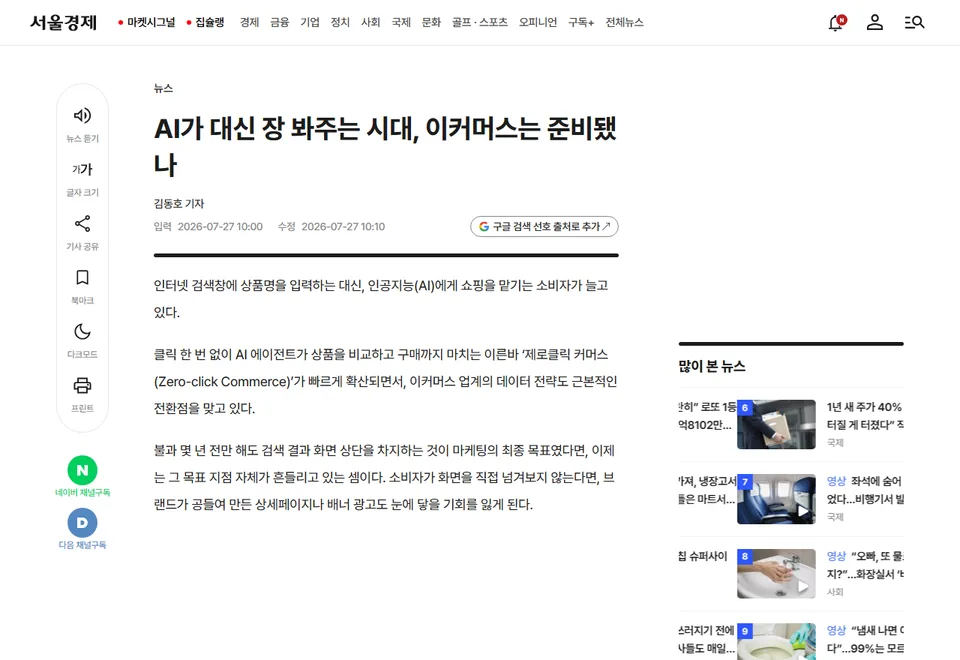Open the partially visible 냉장고서 headline
Image resolution: width=960 pixels, height=660 pixels.
(707, 490)
